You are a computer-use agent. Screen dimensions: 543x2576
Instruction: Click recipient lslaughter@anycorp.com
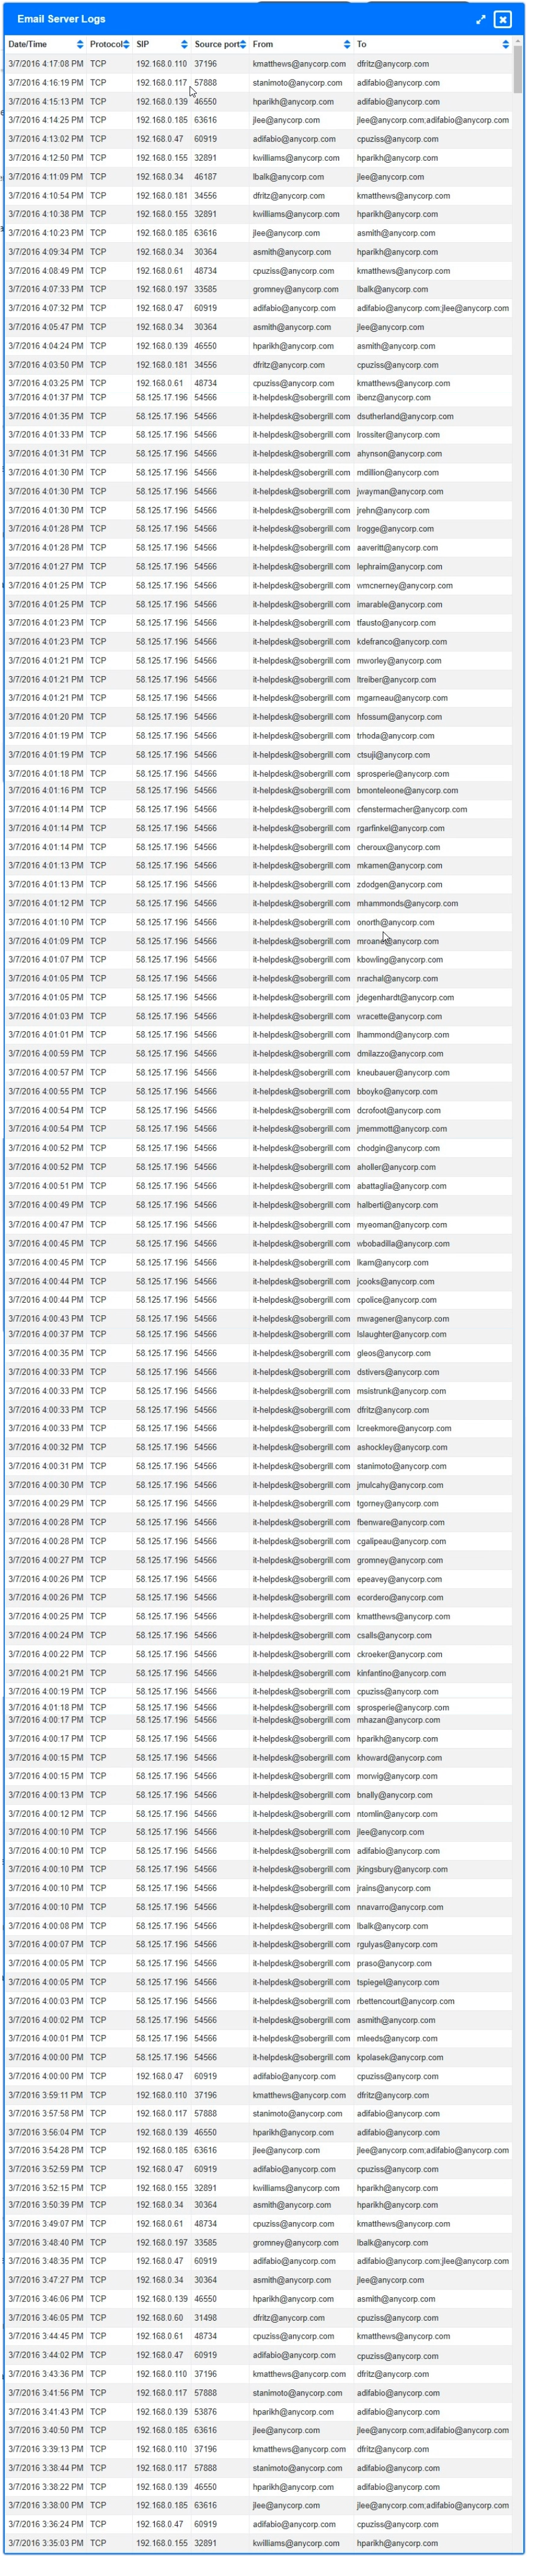coord(402,1335)
